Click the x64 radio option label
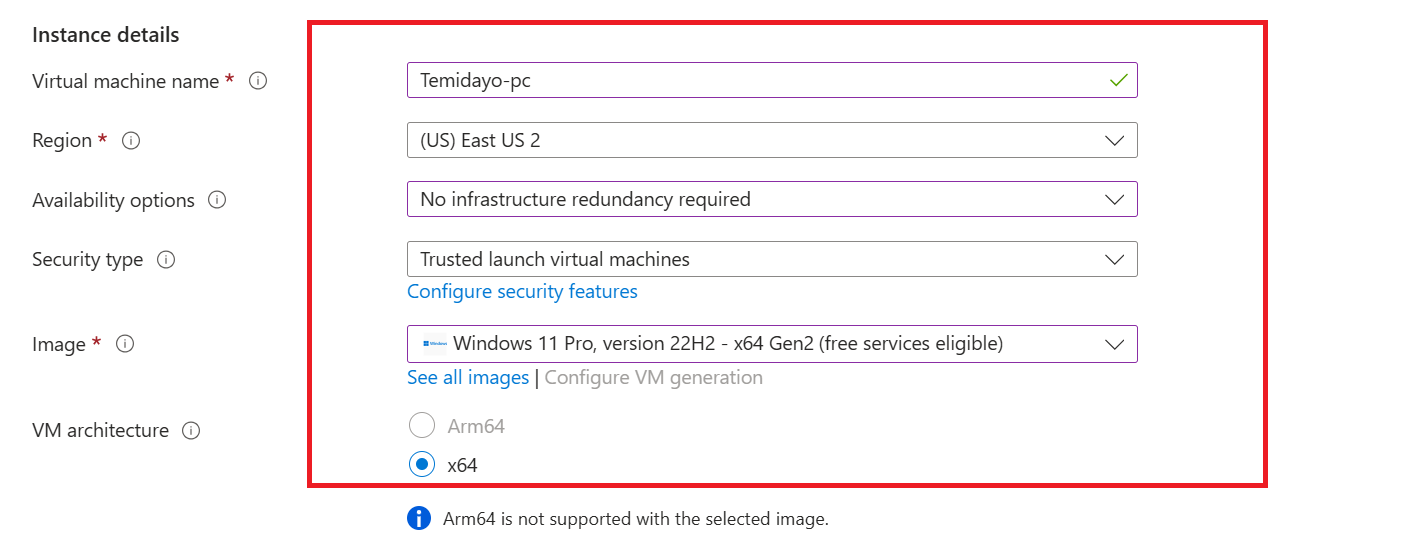Viewport: 1408px width, 559px height. [x=462, y=465]
